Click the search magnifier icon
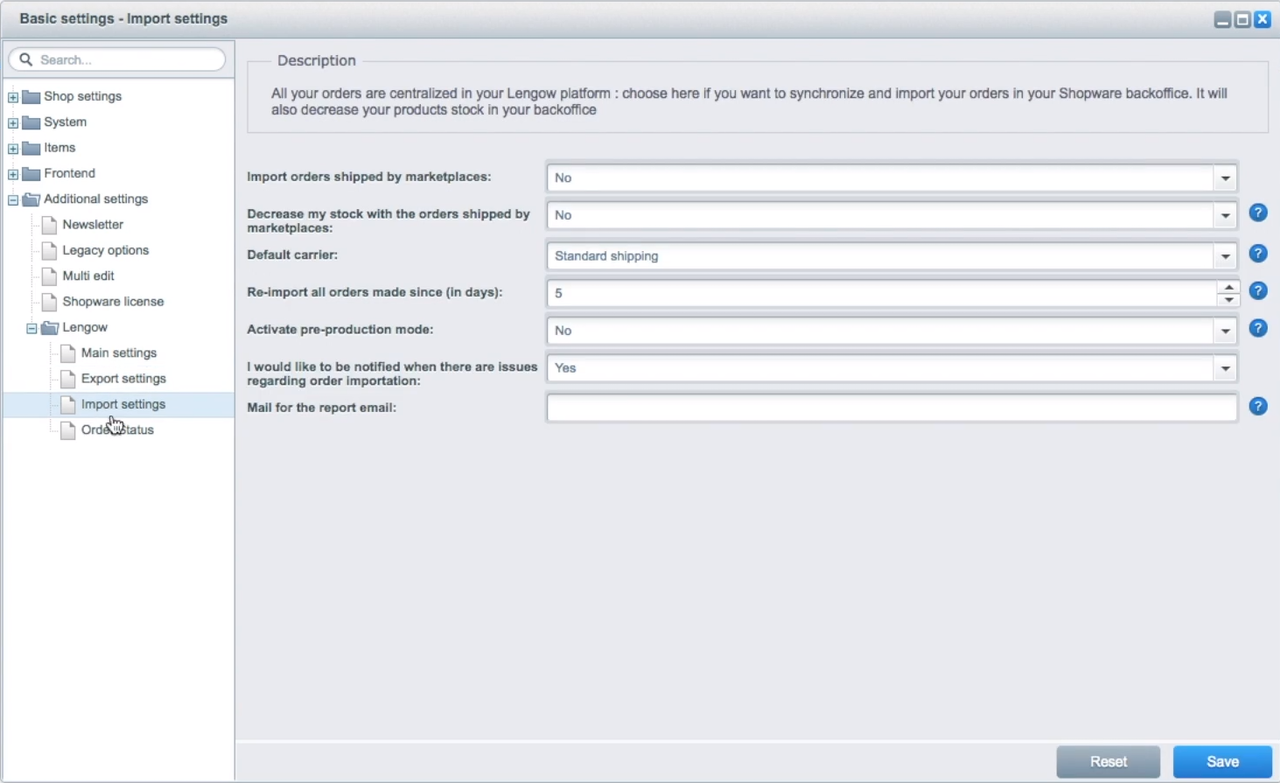Screen dimensions: 1280x783 27,60
